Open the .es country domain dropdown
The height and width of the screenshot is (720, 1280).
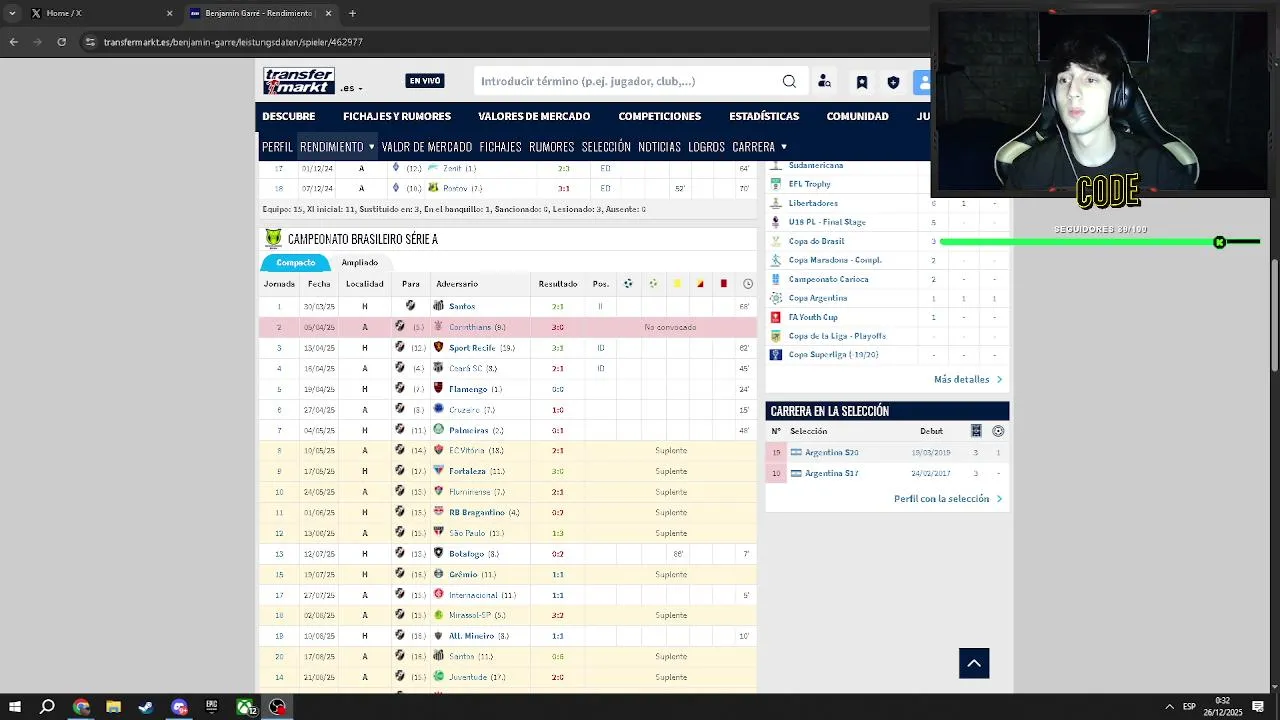coord(351,89)
